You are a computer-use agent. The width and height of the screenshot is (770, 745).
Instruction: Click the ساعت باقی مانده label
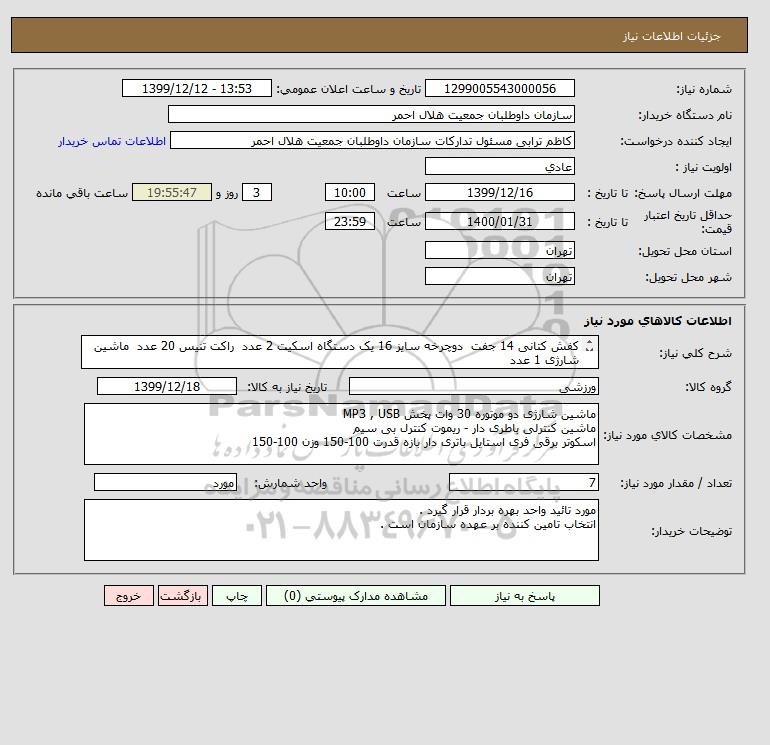click(x=82, y=193)
